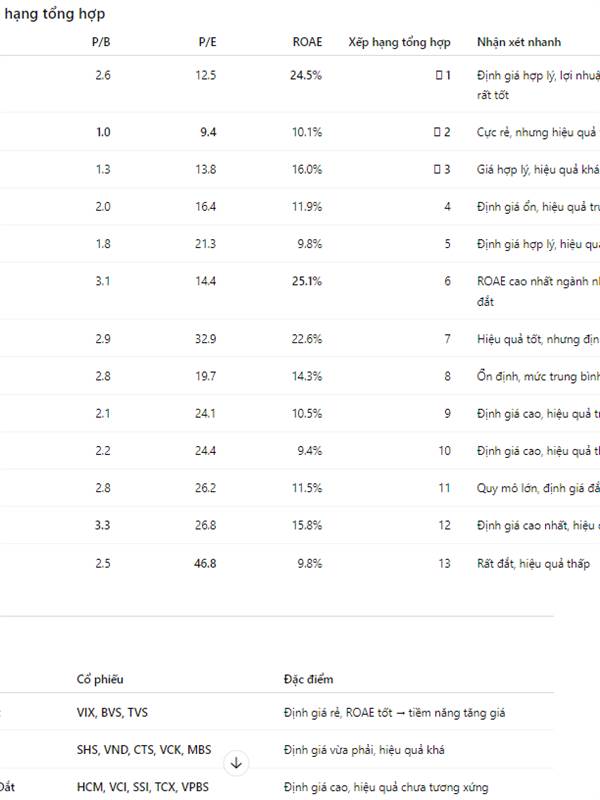
Task: Click the medal icon beside rank 3
Action: tap(437, 169)
